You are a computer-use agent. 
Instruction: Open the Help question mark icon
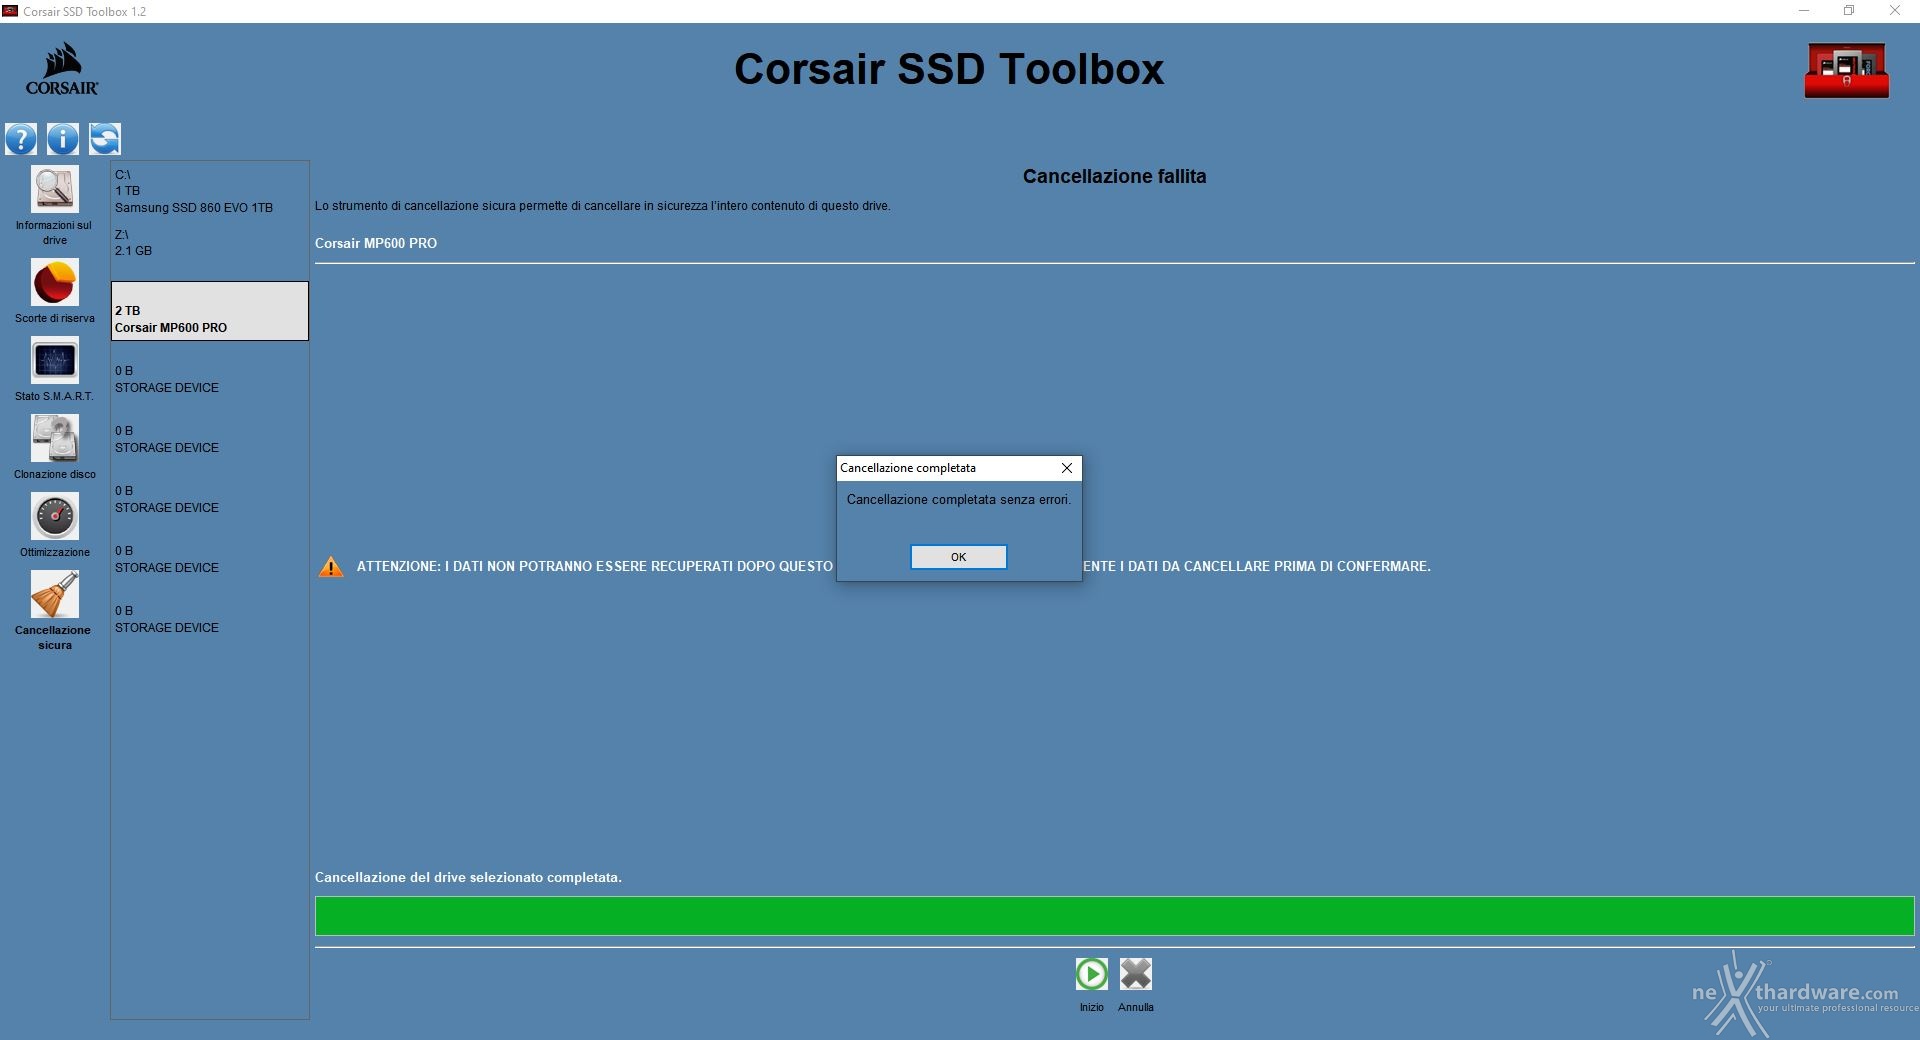[21, 139]
